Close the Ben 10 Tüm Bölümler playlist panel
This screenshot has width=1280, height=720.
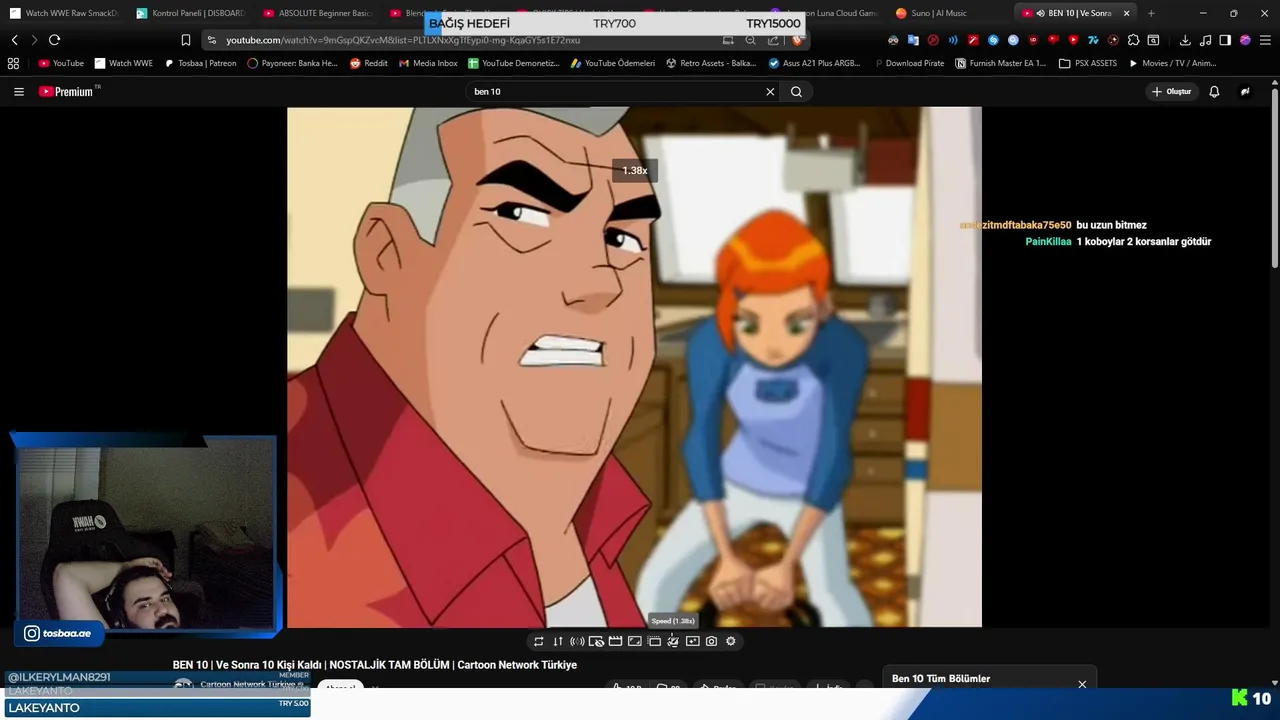pos(1082,684)
